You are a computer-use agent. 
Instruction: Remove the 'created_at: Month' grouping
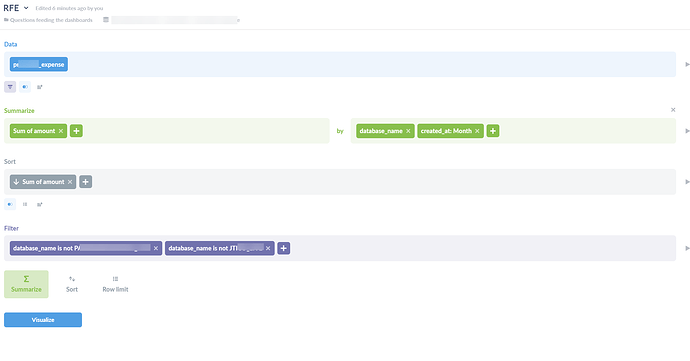477,131
